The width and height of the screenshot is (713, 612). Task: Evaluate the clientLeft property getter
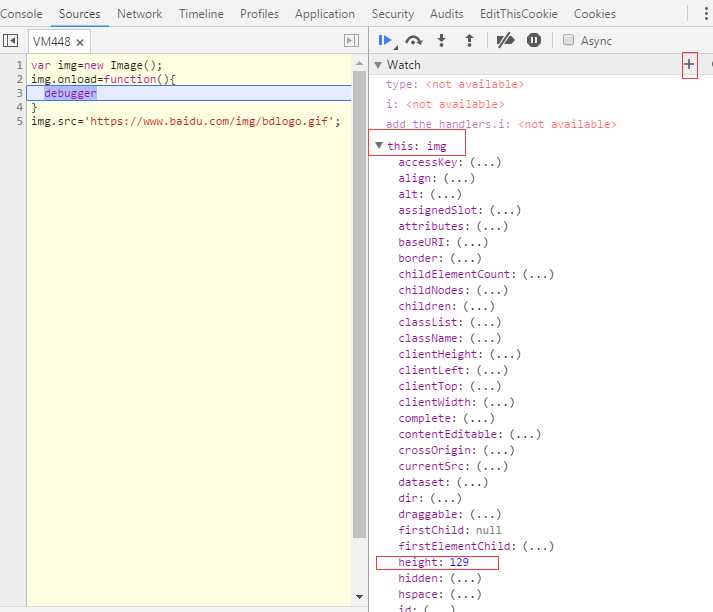[x=492, y=370]
